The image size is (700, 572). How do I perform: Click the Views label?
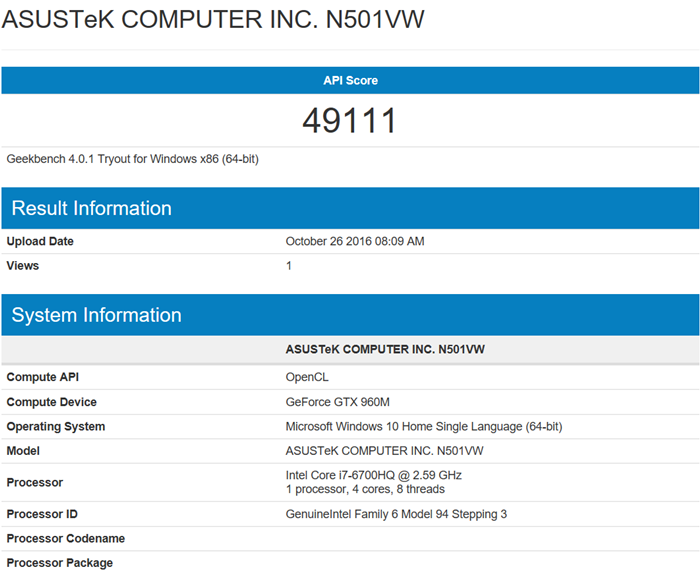point(23,266)
